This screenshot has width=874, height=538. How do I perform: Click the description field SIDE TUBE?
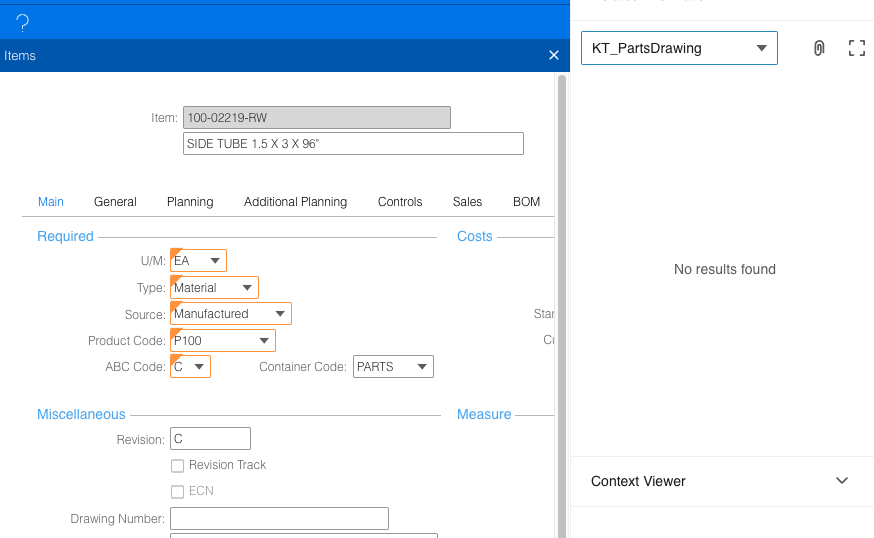tap(353, 144)
